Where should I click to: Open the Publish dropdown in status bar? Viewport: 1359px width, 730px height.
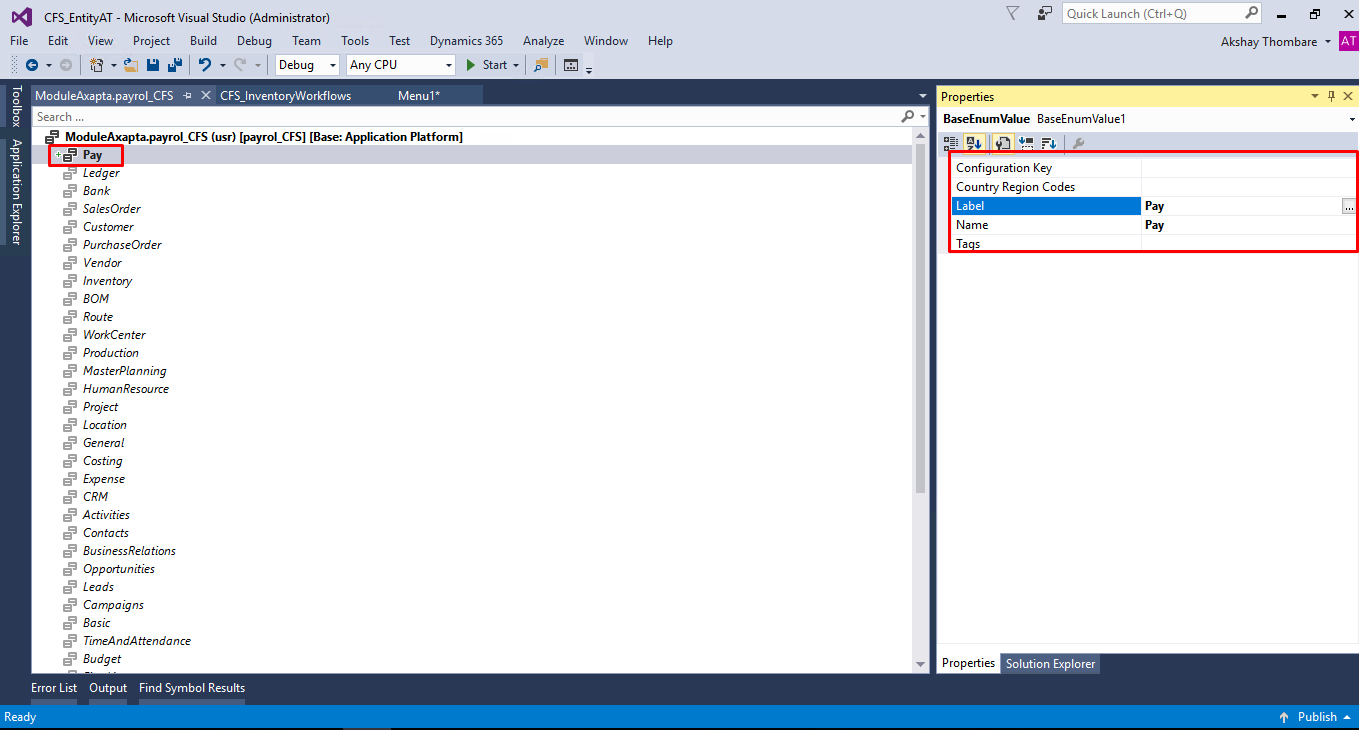coord(1347,717)
